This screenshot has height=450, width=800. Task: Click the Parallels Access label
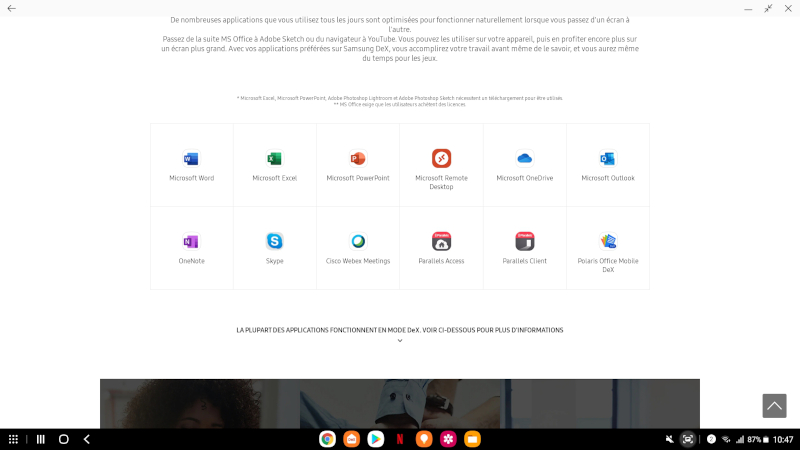click(x=441, y=261)
